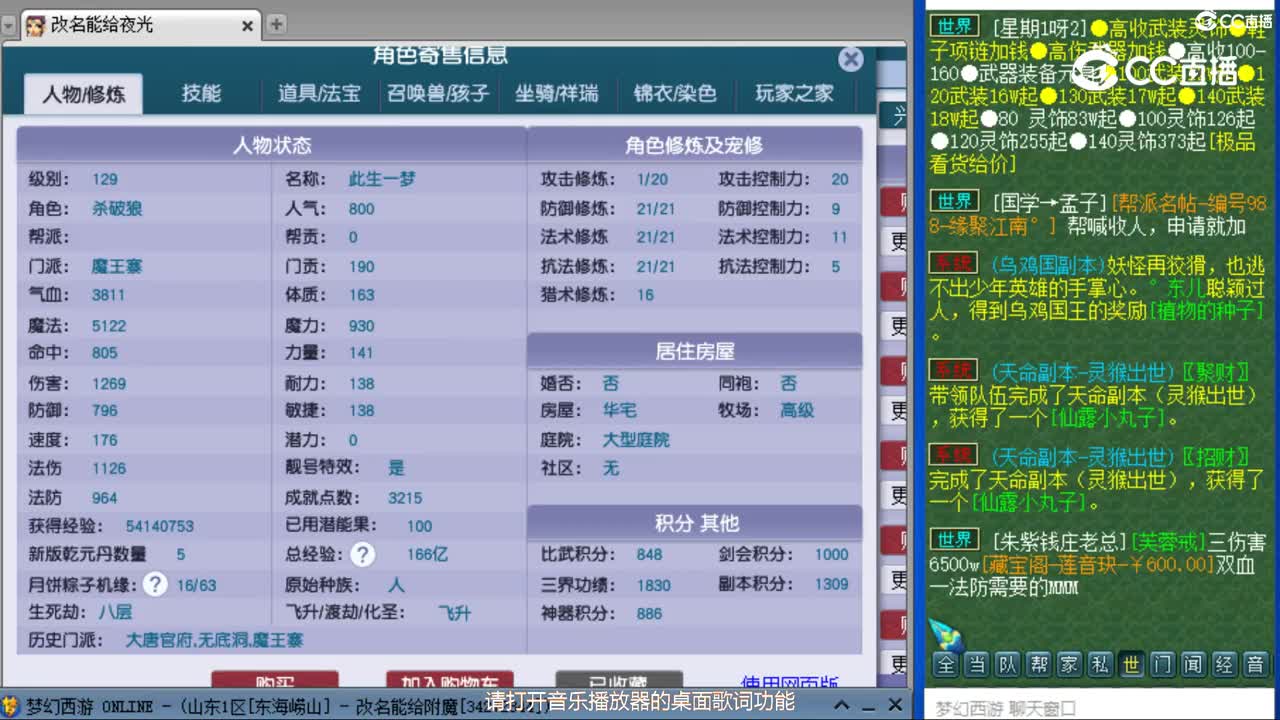Click the 居住房屋 section header
The width and height of the screenshot is (1280, 720).
(694, 351)
